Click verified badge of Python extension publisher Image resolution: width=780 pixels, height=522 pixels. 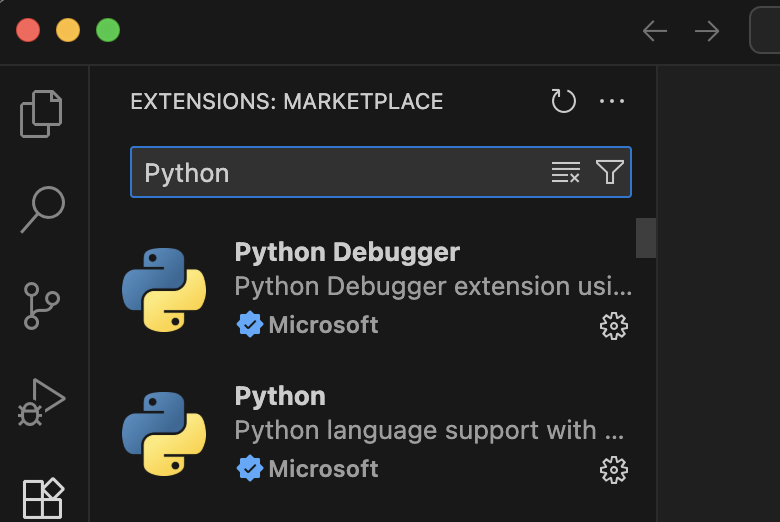pos(249,468)
